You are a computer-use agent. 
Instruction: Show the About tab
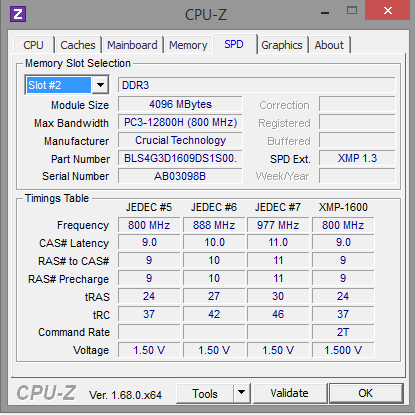(329, 45)
